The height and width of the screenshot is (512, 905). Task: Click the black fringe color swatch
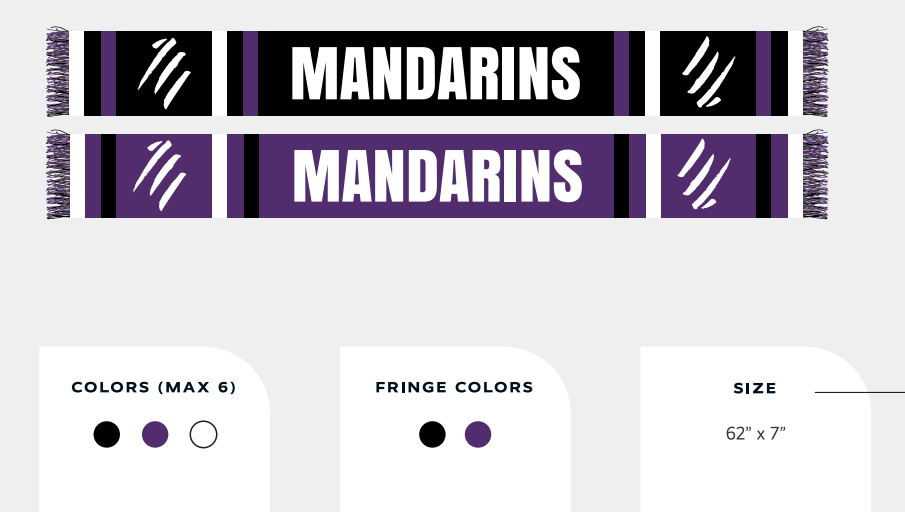tap(432, 434)
